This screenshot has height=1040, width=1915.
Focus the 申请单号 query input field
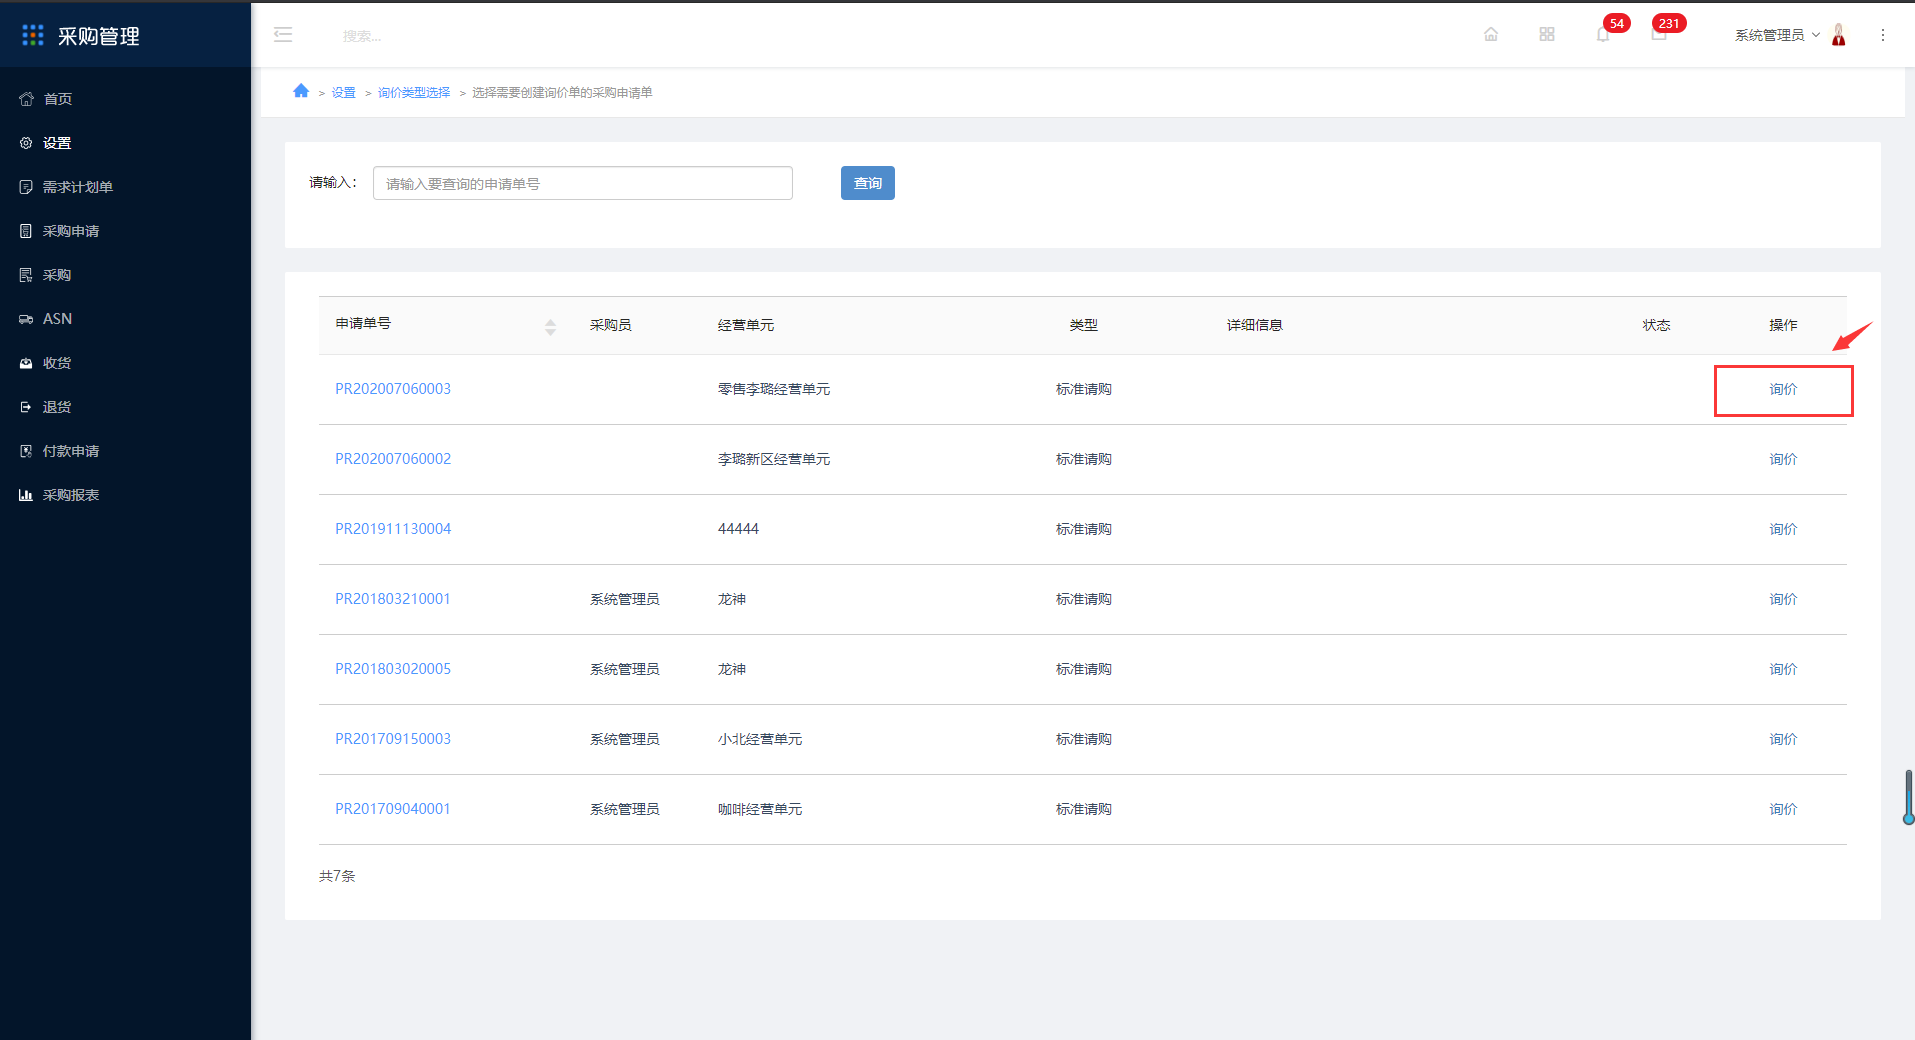583,183
